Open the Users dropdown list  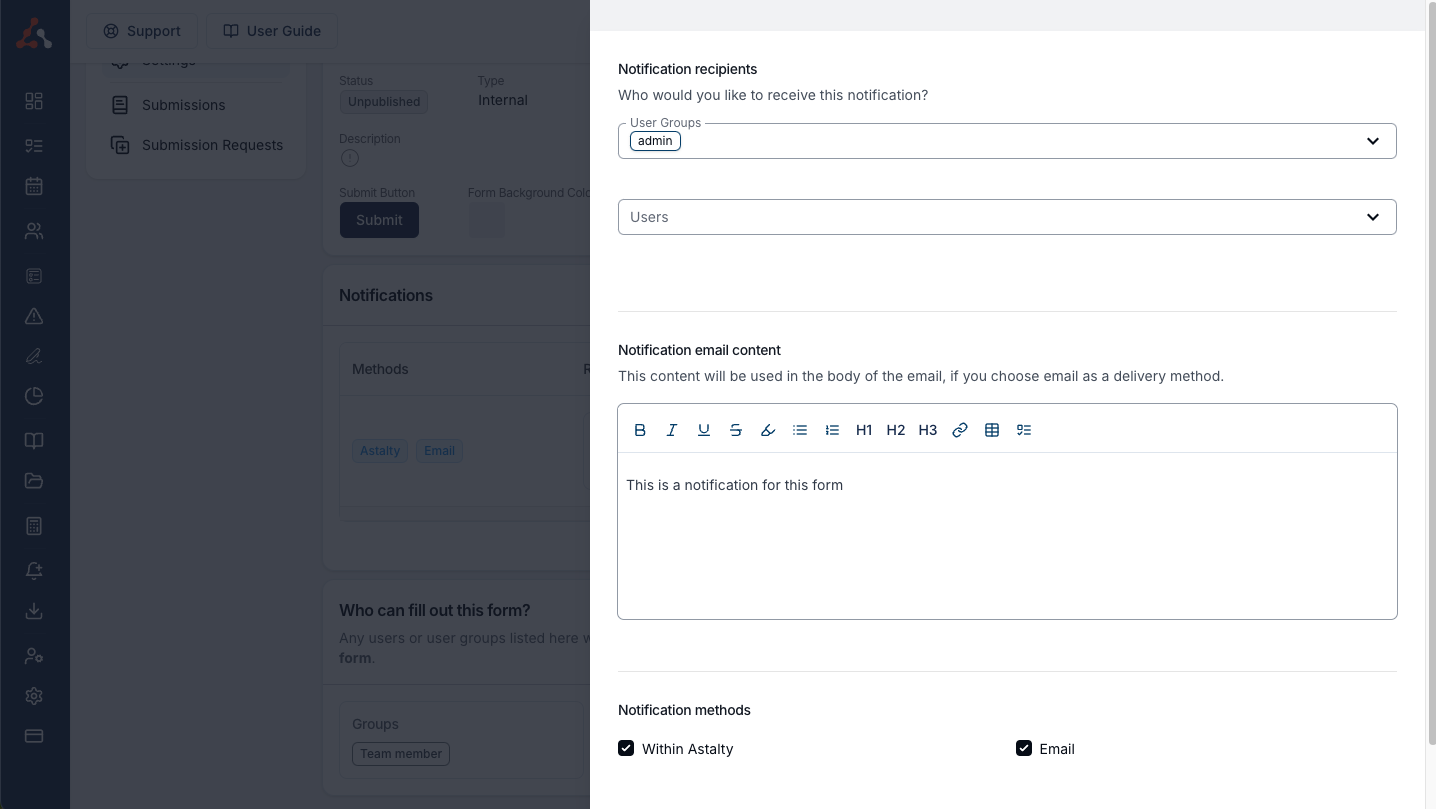pyautogui.click(x=1372, y=217)
